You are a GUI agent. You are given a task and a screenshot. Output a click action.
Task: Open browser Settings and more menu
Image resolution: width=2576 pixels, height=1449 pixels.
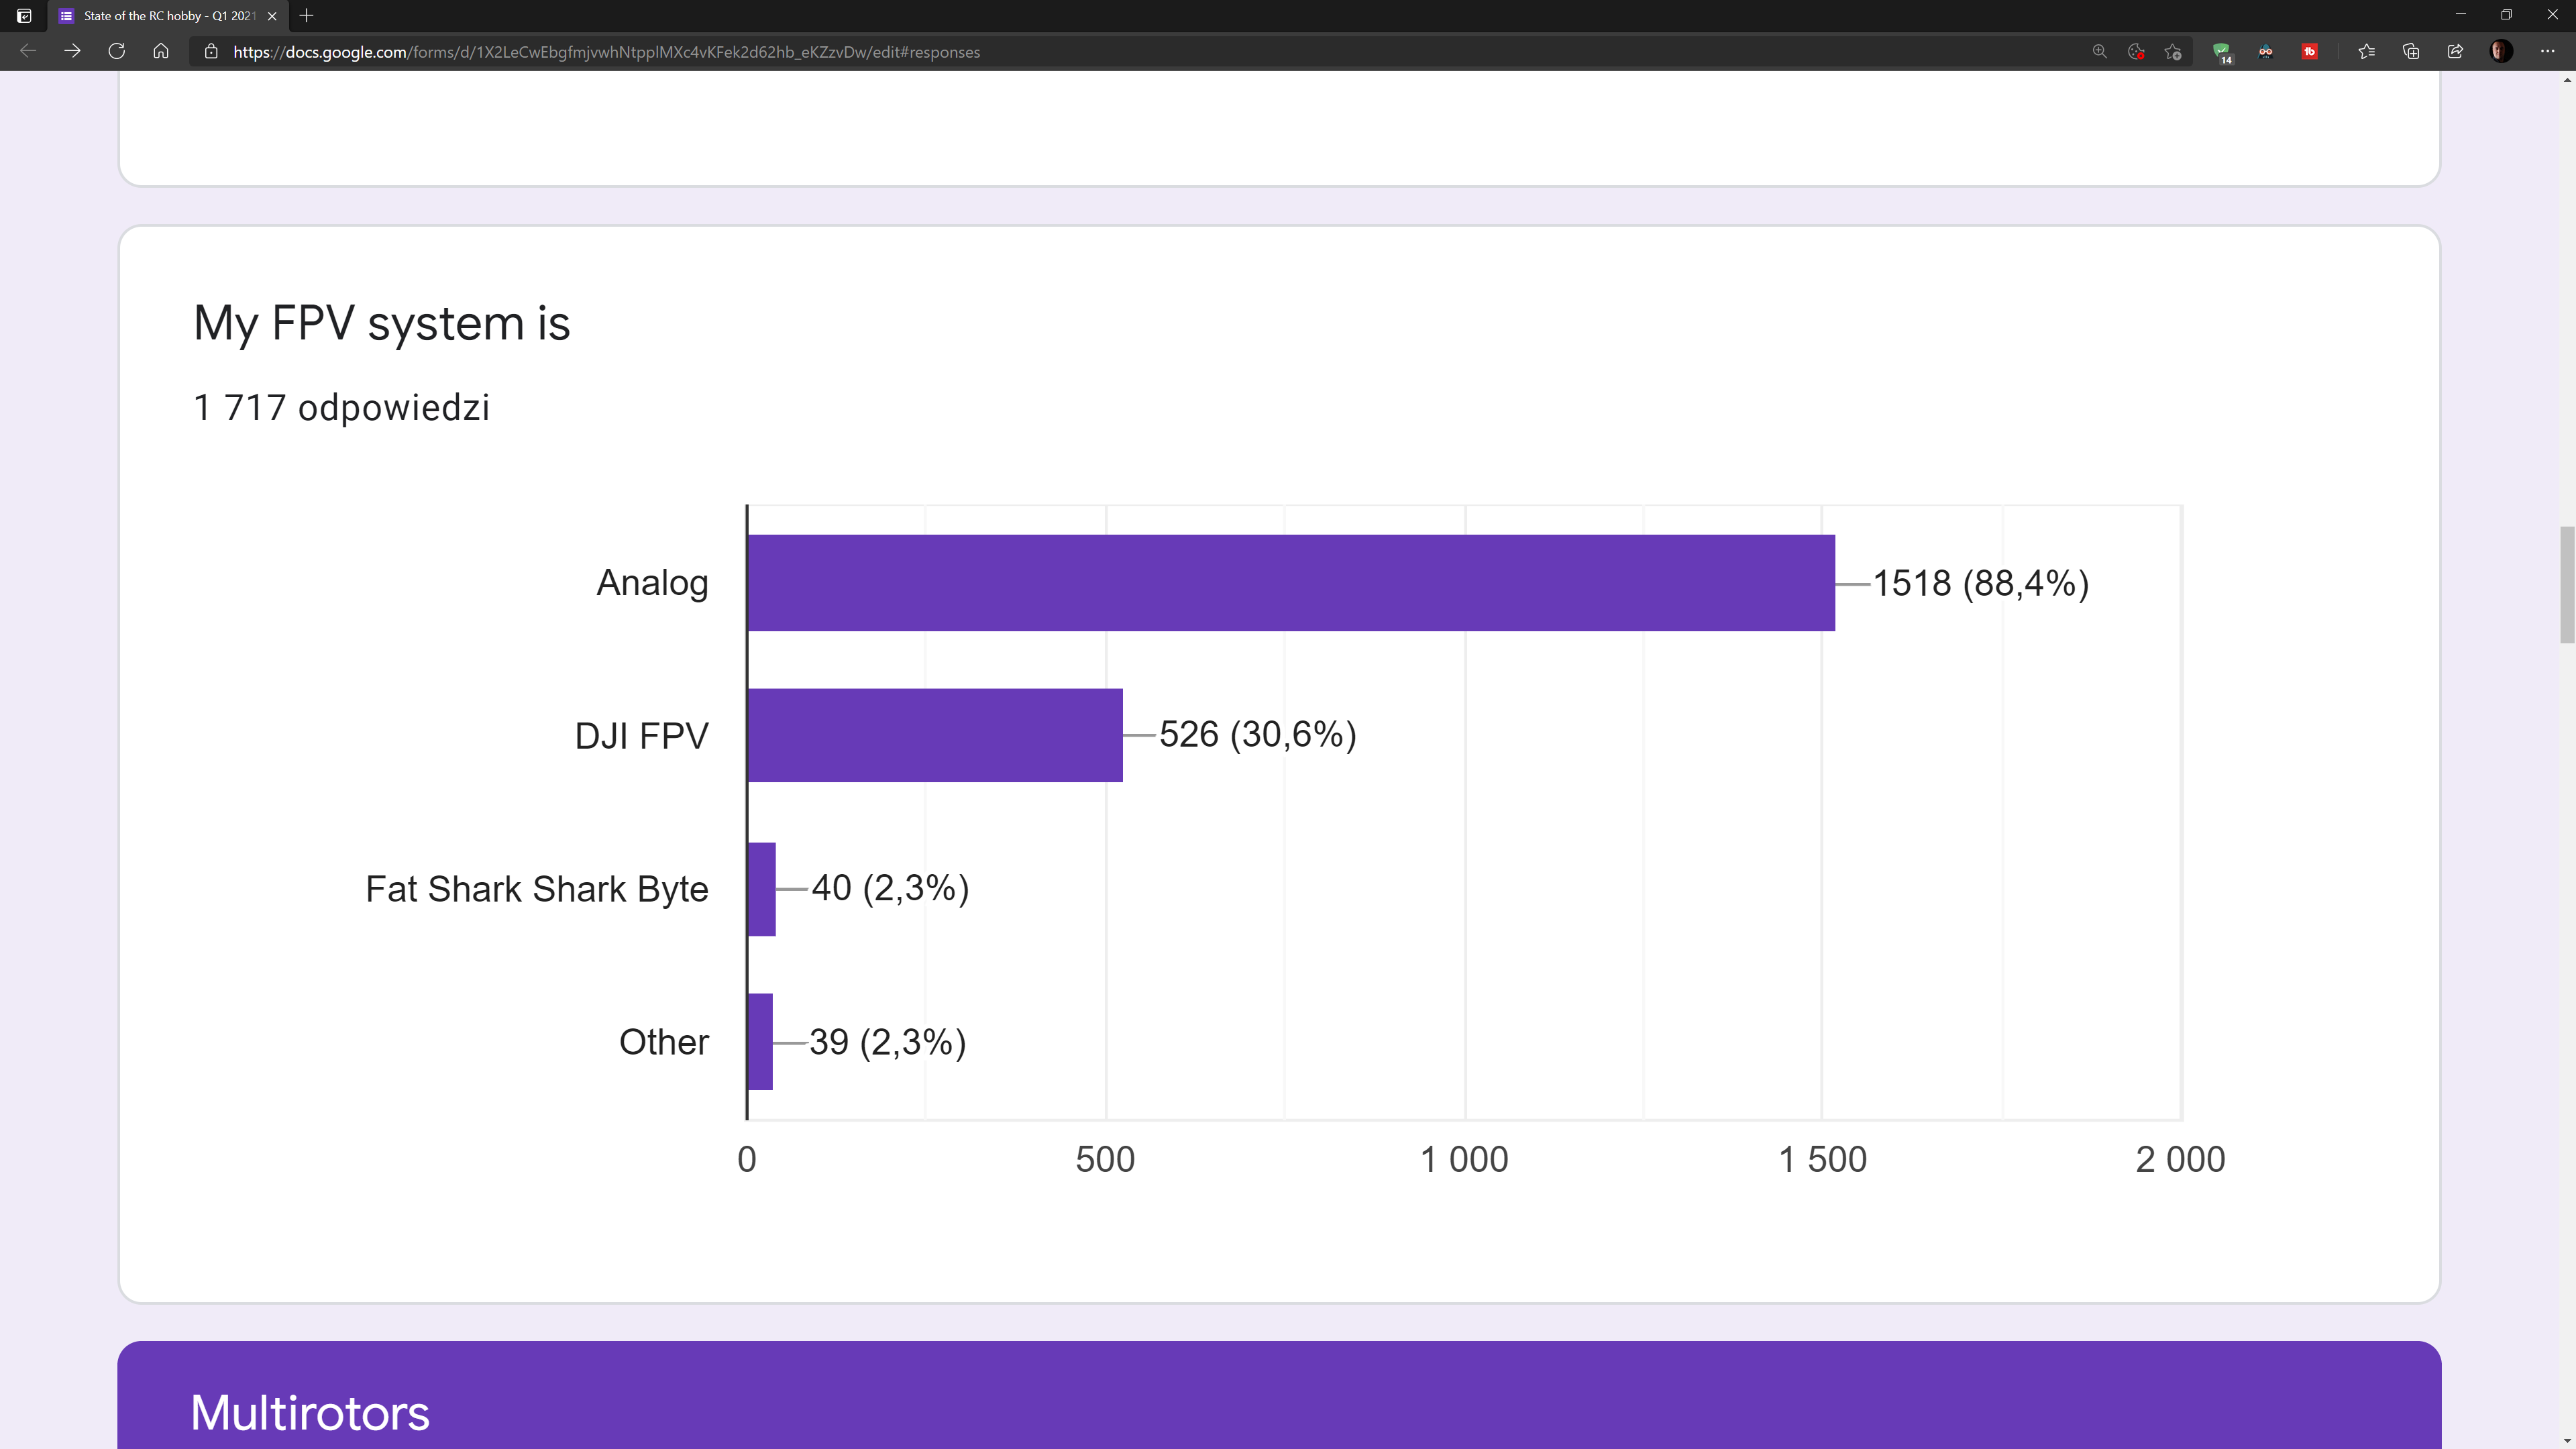click(x=2547, y=52)
